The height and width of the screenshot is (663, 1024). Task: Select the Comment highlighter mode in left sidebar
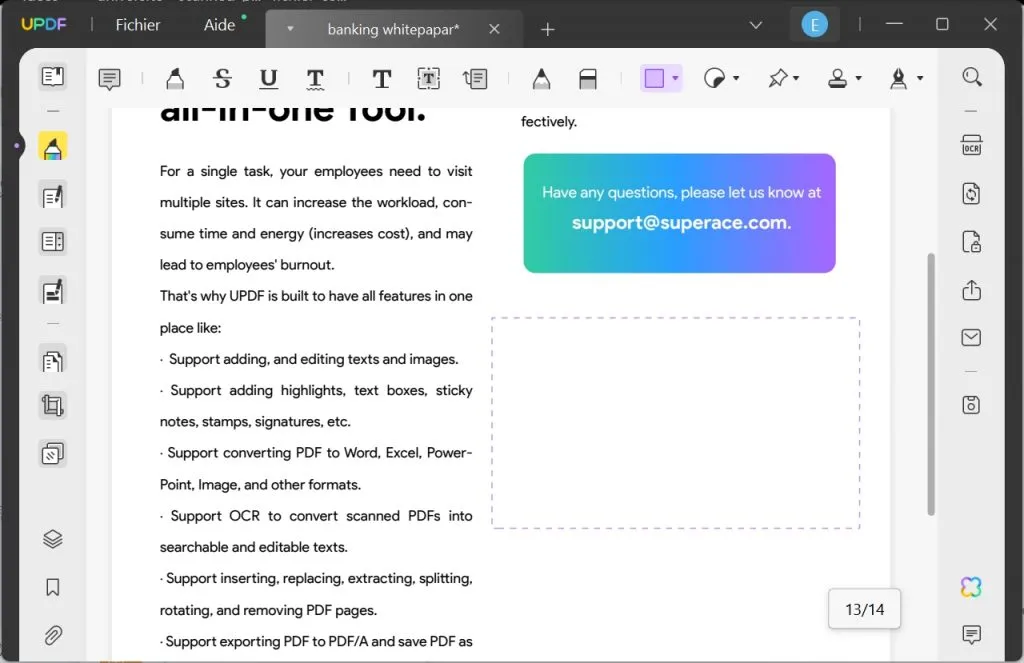[52, 147]
